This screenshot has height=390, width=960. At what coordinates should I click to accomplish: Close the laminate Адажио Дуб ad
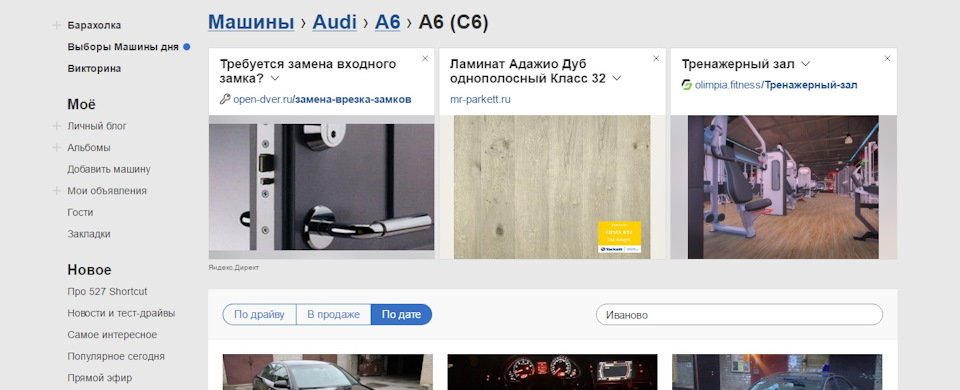[x=656, y=58]
